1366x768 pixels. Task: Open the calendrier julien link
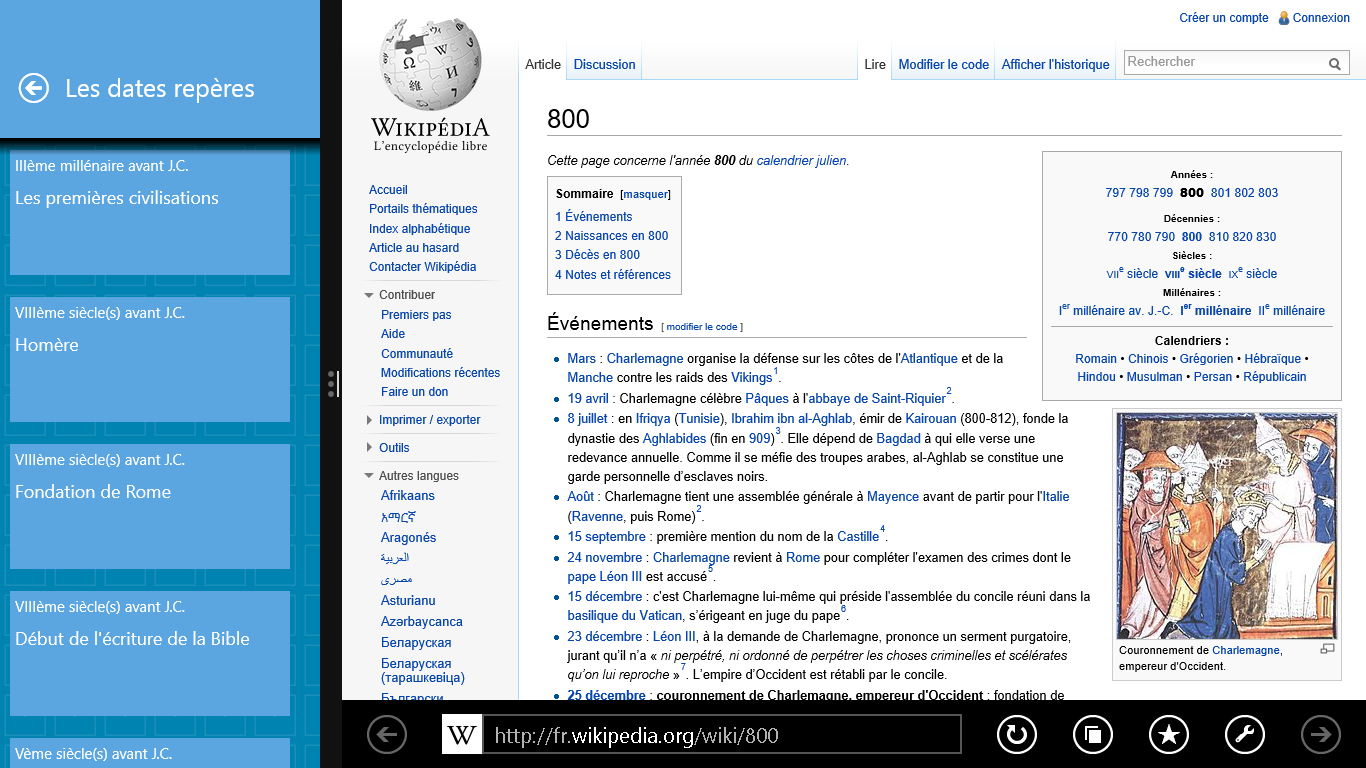tap(801, 160)
